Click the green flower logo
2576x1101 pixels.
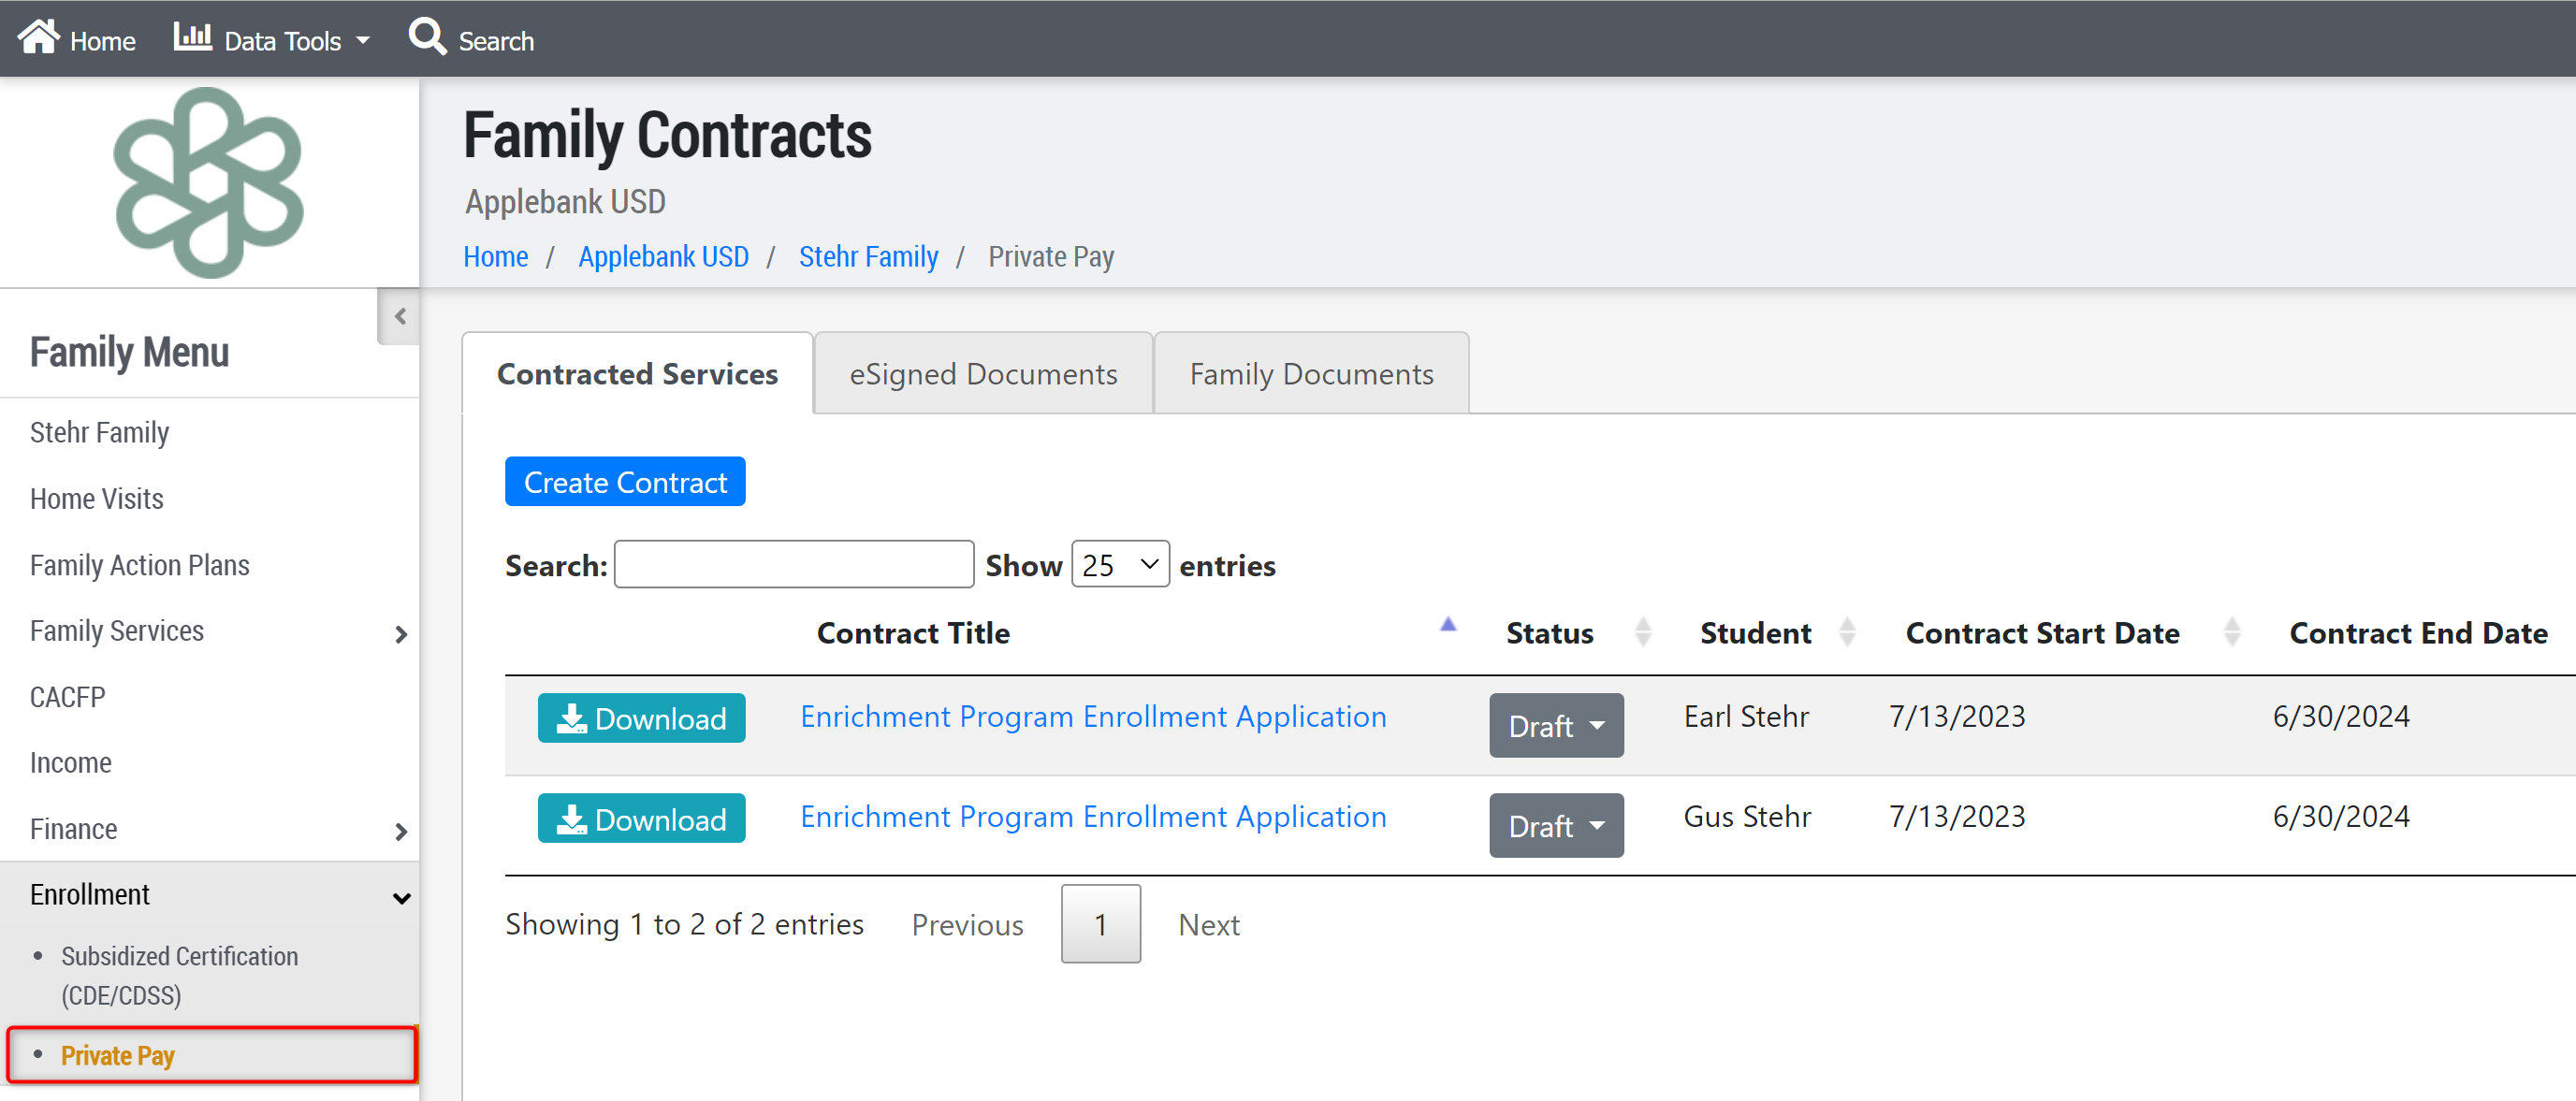[x=209, y=183]
